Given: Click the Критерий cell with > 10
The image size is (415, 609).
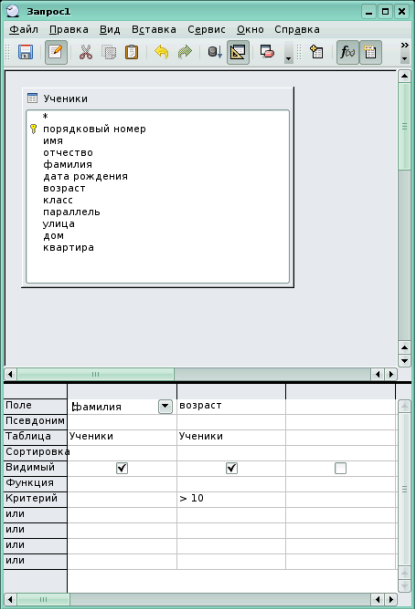Looking at the screenshot, I should pos(231,499).
